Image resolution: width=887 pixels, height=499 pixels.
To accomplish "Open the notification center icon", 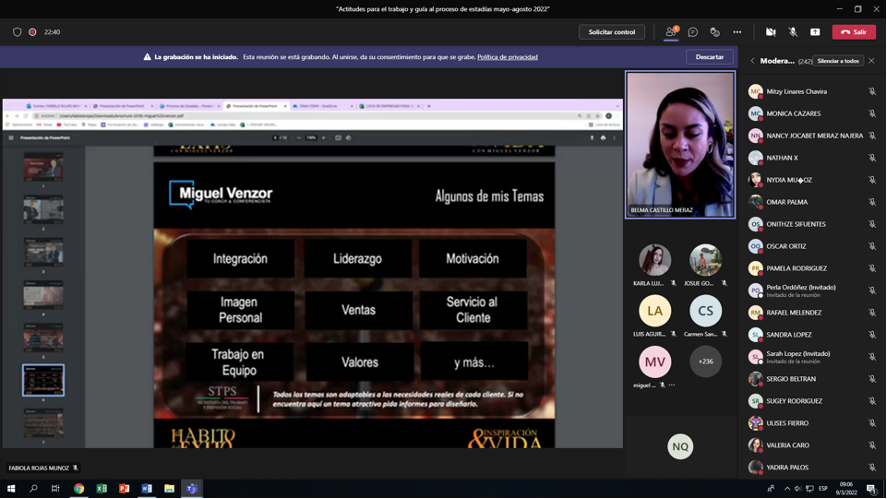I will pyautogui.click(x=872, y=489).
